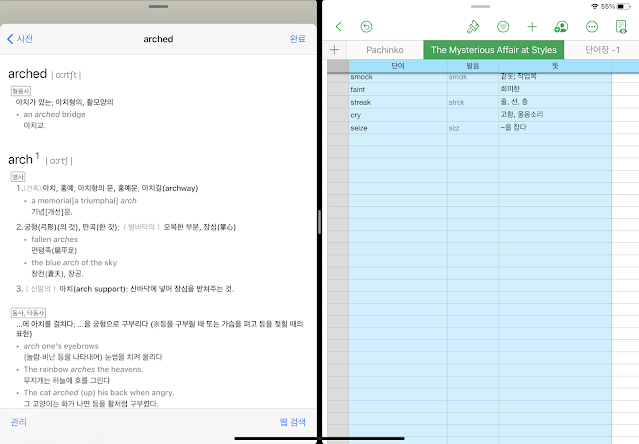Go back from the Numbers spreadsheet
Viewport: 639px width, 444px height.
339,27
